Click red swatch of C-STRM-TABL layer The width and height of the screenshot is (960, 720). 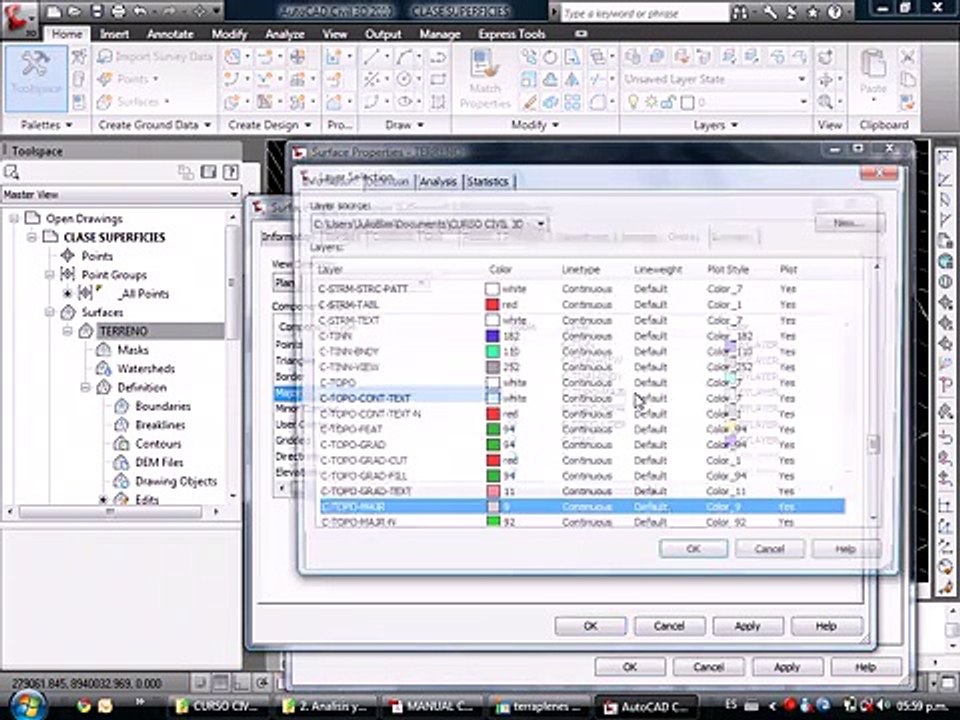(493, 304)
